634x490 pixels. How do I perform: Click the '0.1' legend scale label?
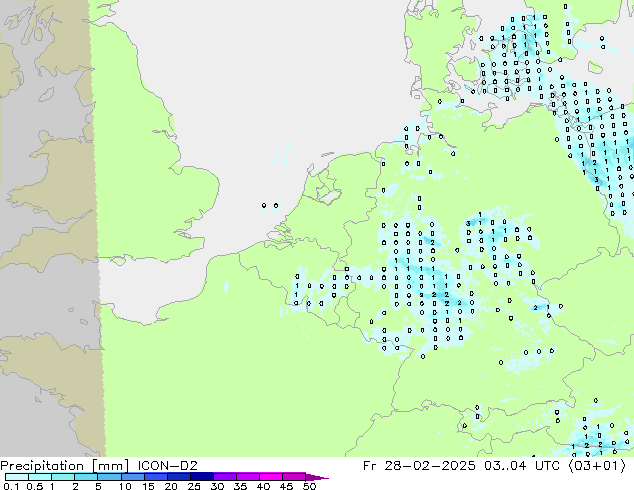click(11, 486)
